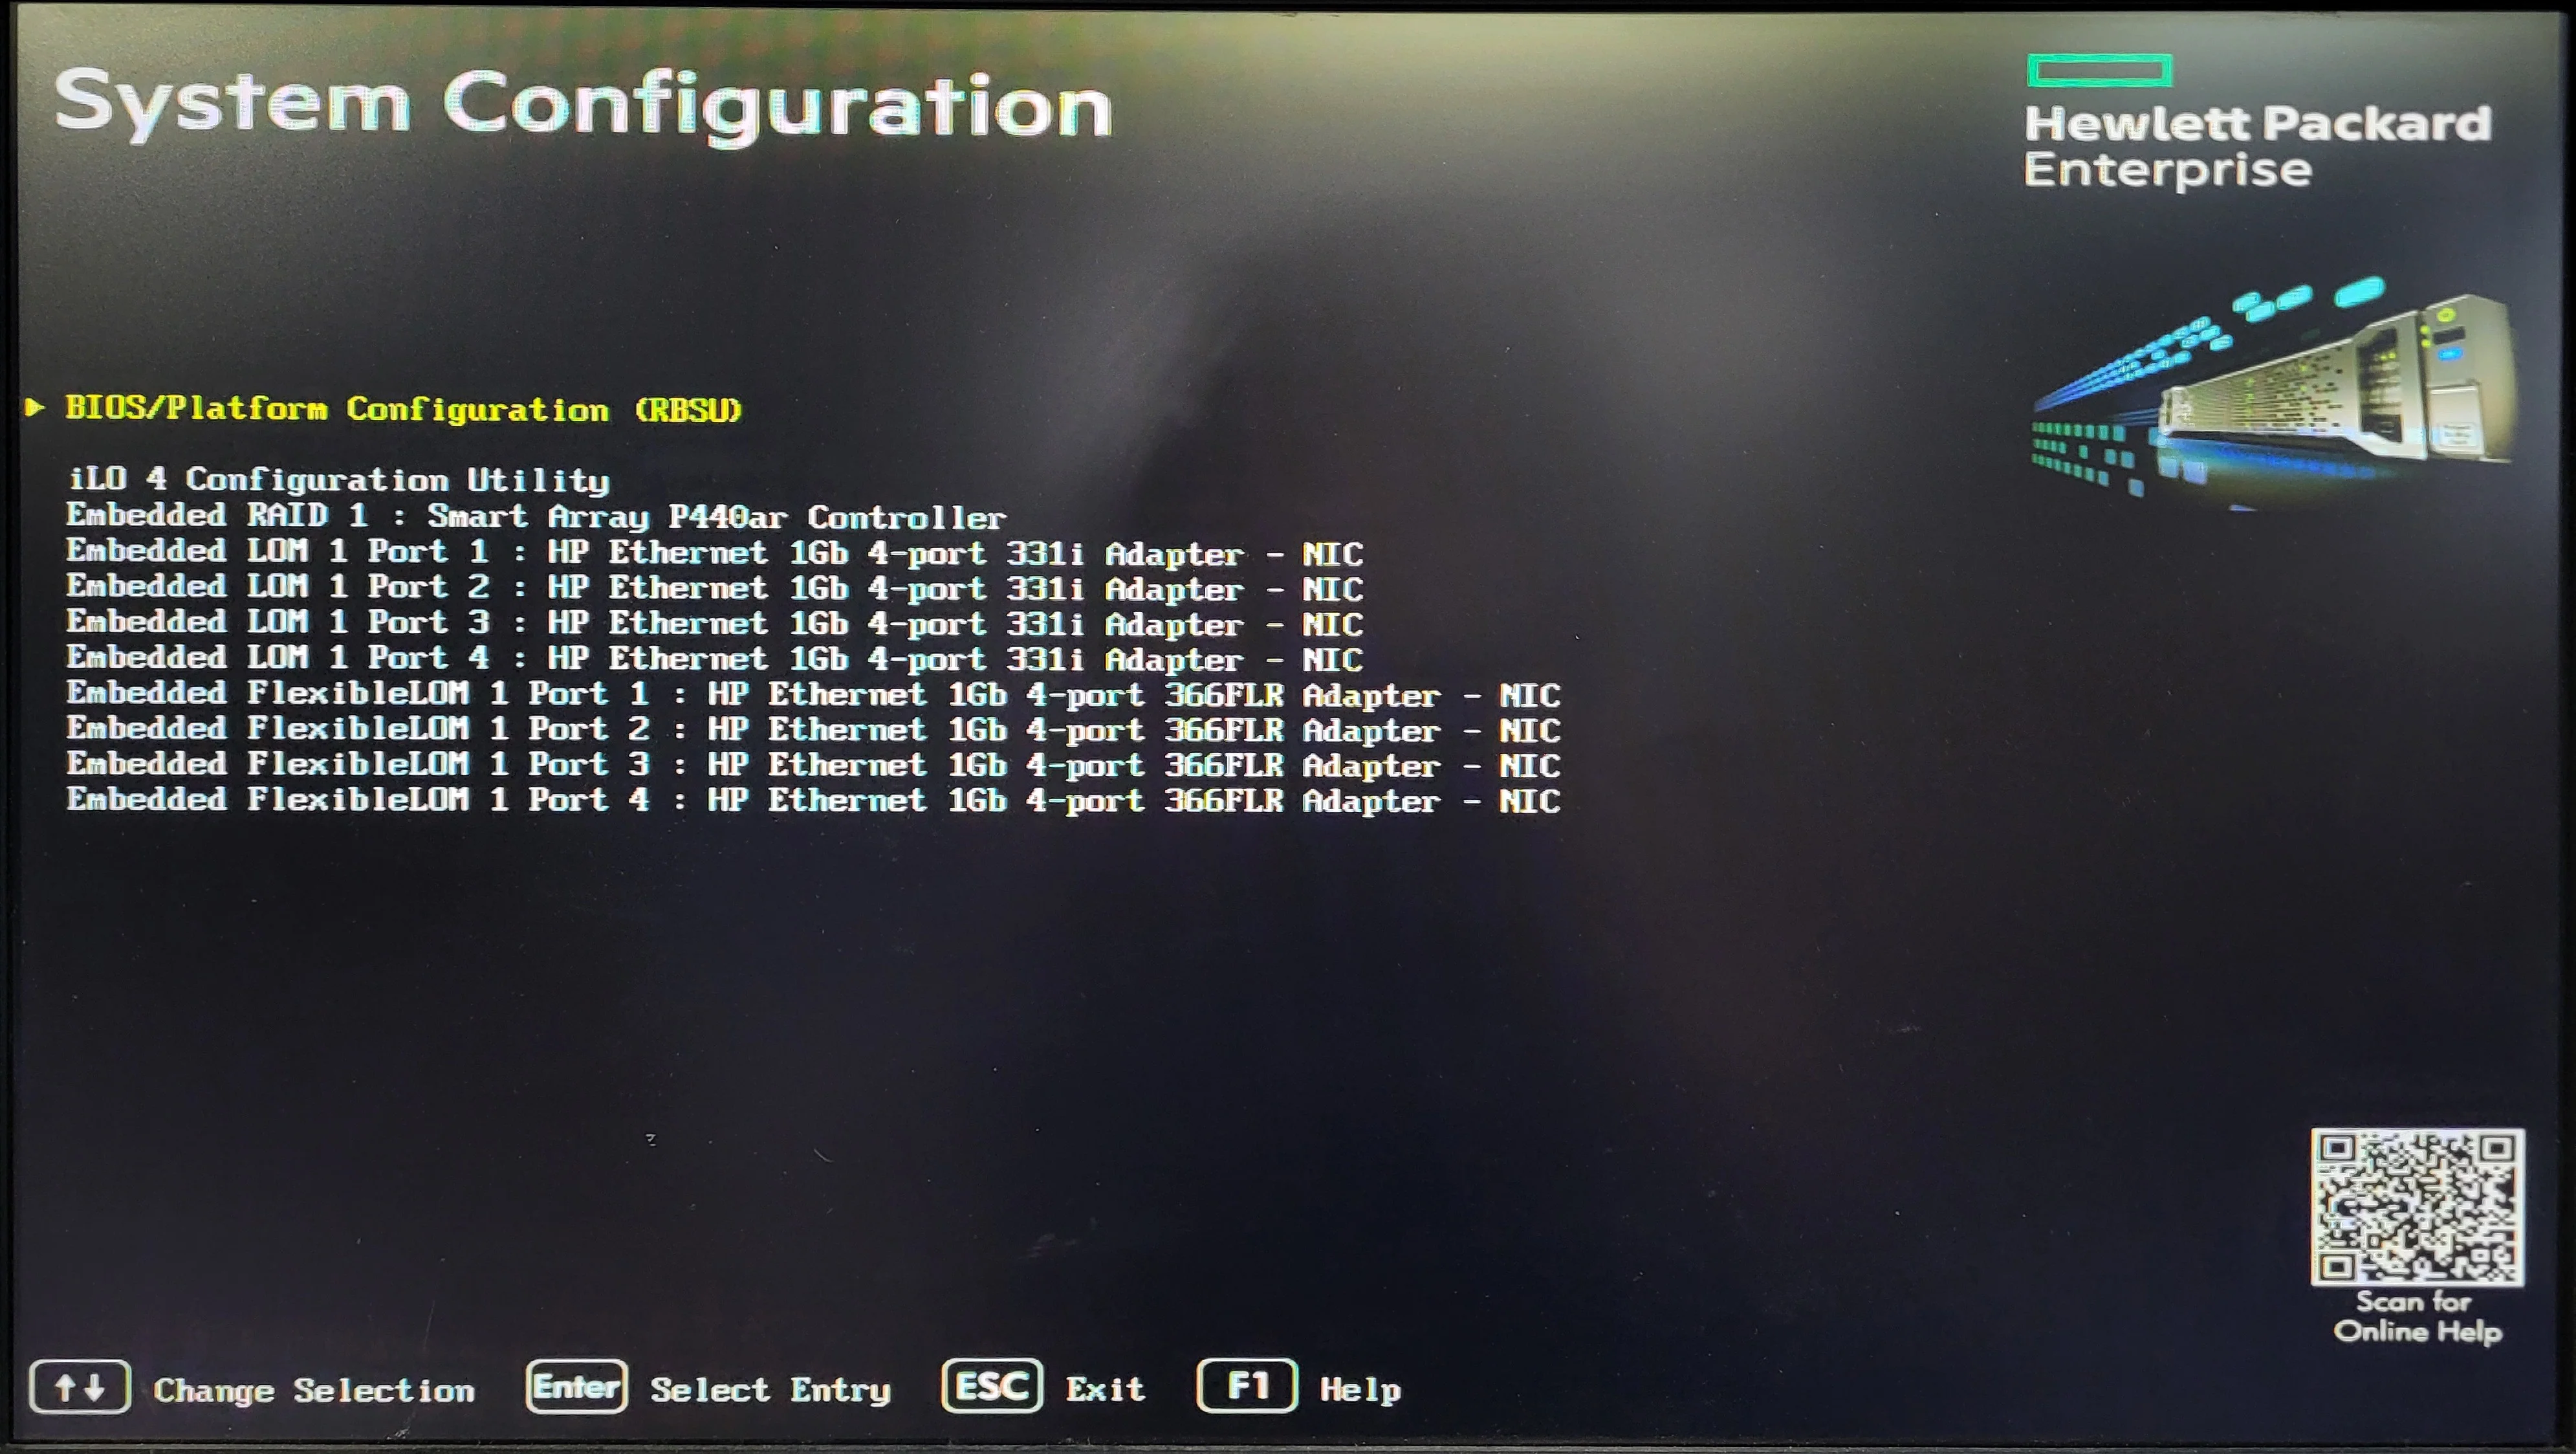Click the yellow arrow beside BIOS/Platform Configuration
Screen dimensions: 2576x1454
click(35, 406)
